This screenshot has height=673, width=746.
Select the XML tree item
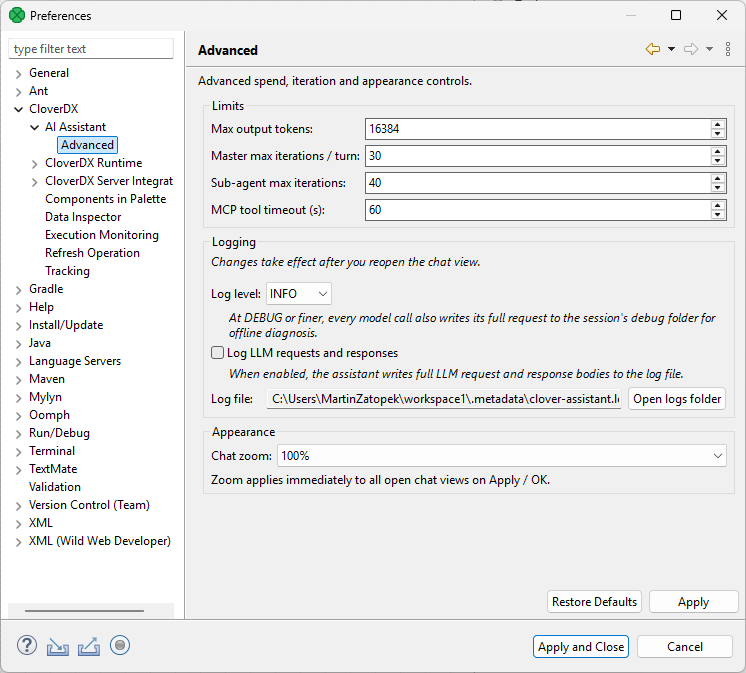tap(40, 523)
